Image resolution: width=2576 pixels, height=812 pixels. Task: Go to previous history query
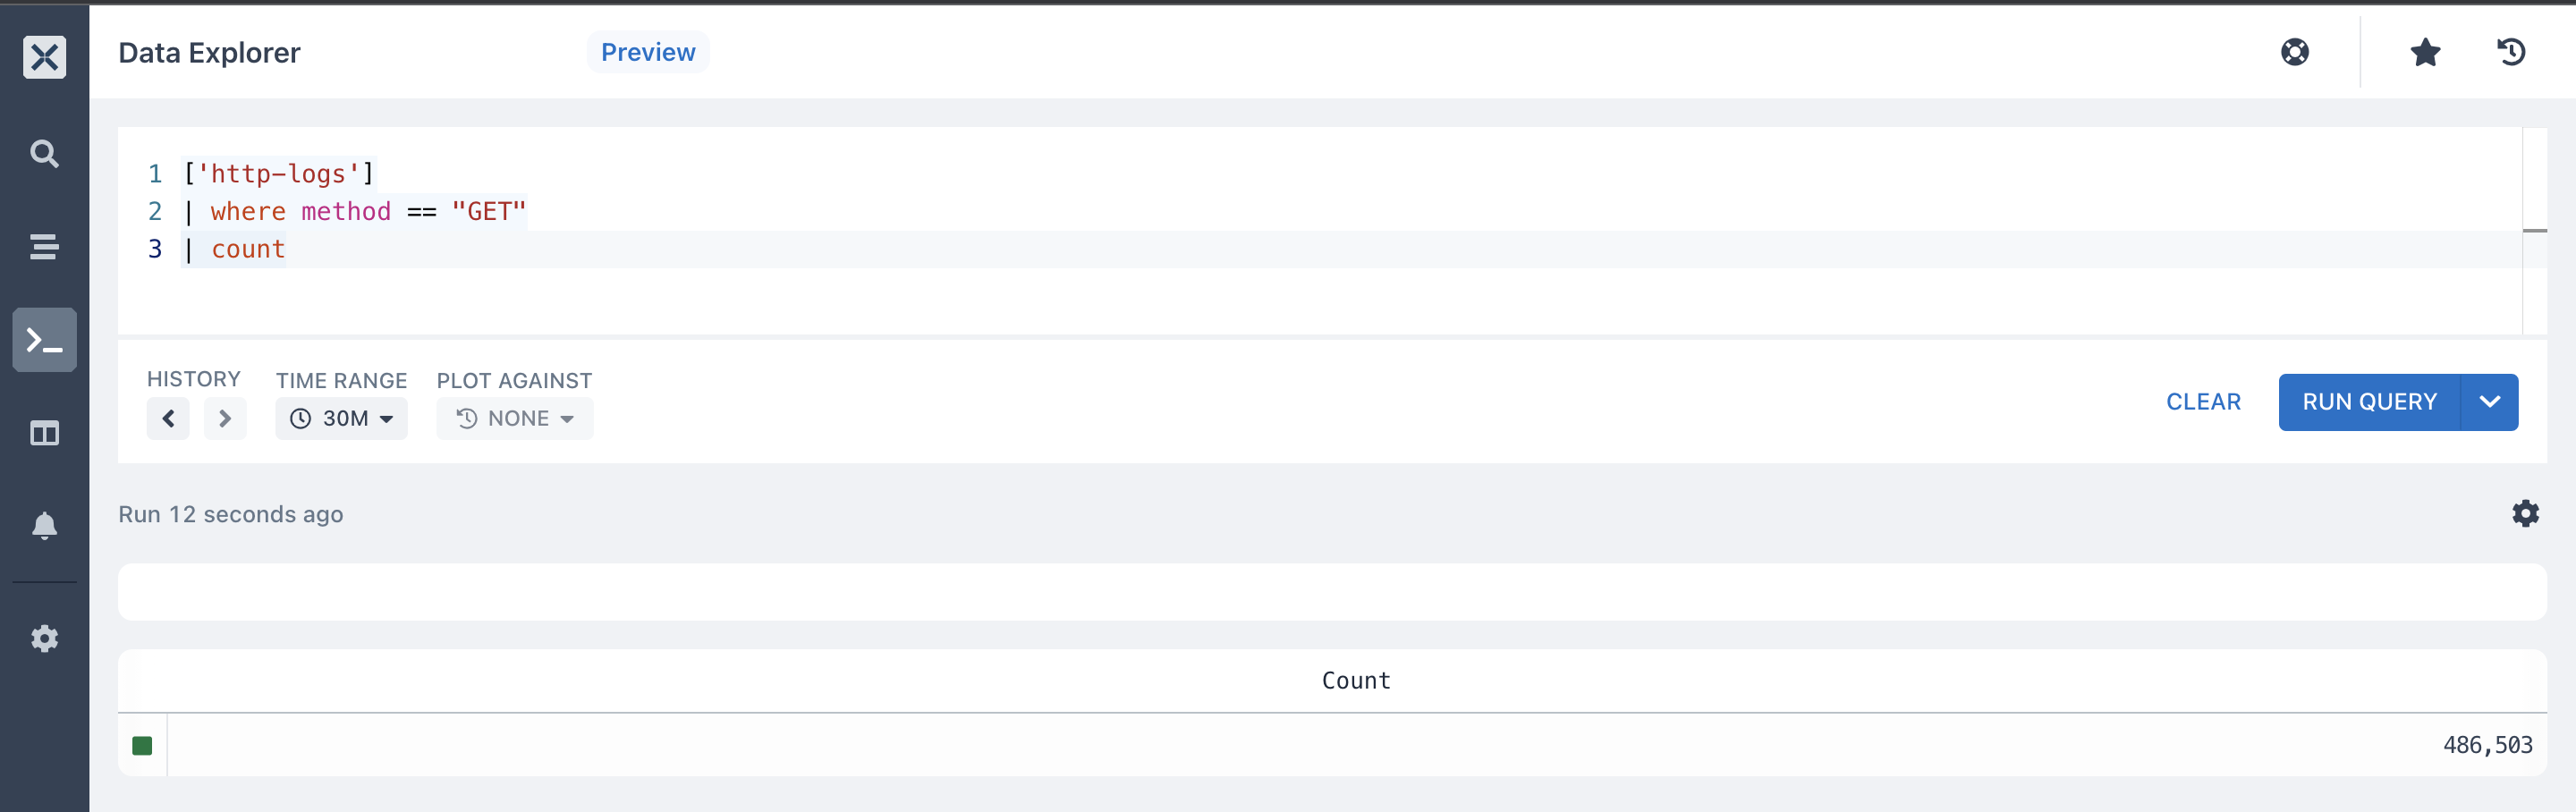(168, 418)
